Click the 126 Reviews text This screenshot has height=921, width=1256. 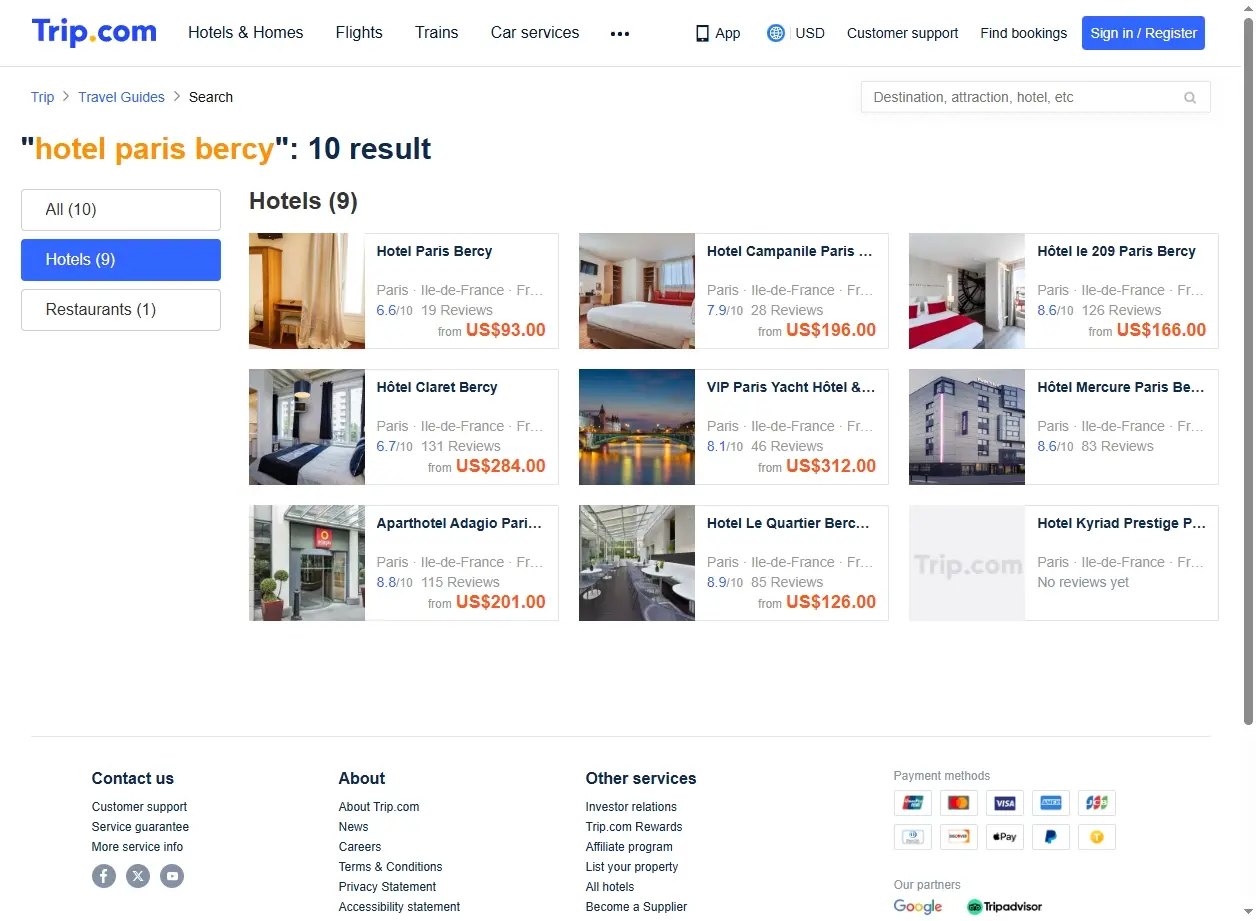coord(1121,310)
